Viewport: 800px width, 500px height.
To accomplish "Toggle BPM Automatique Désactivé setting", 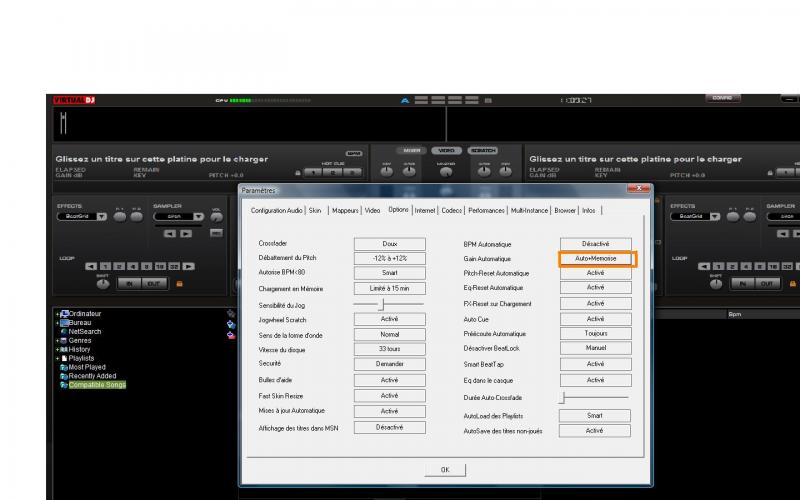I will (x=595, y=243).
